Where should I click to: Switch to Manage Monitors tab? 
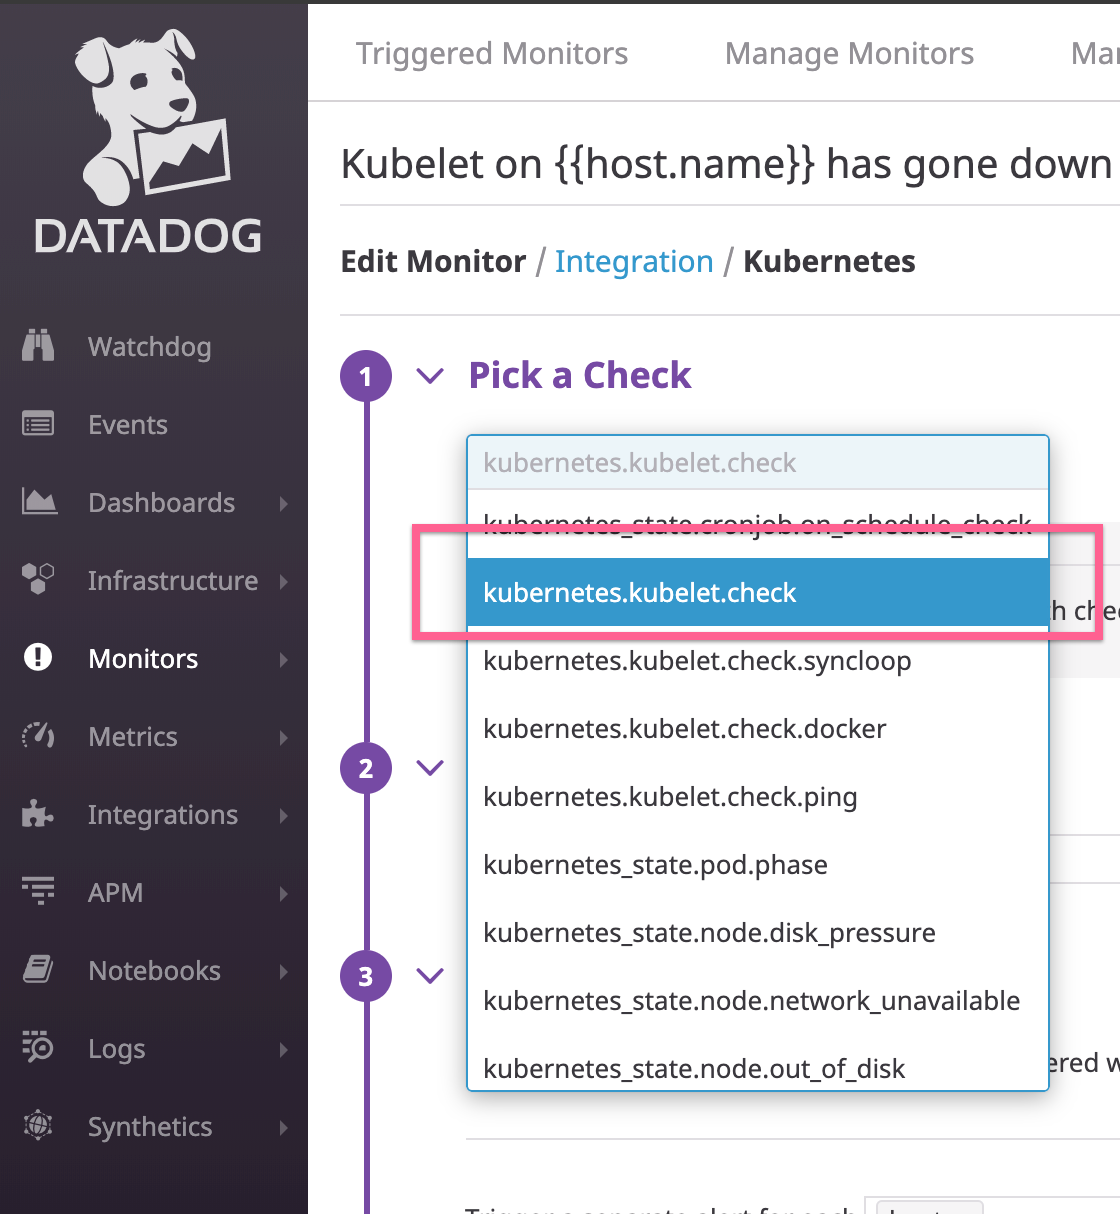849,53
